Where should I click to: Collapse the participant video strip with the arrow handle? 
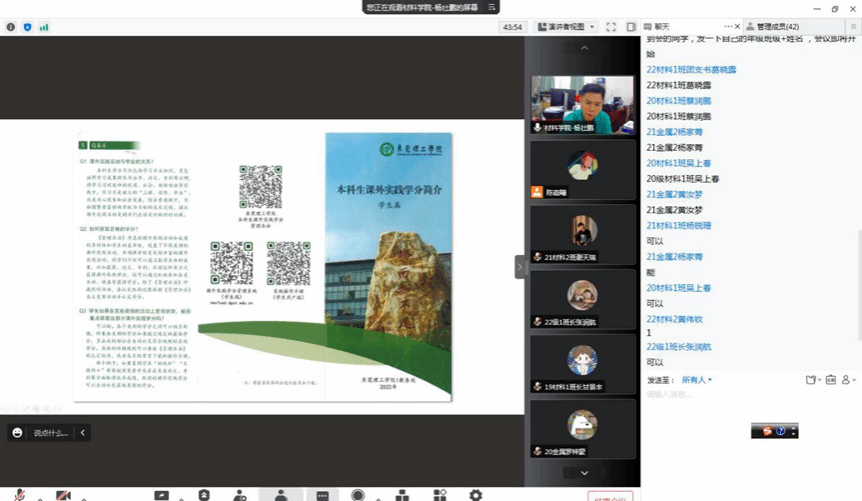519,267
